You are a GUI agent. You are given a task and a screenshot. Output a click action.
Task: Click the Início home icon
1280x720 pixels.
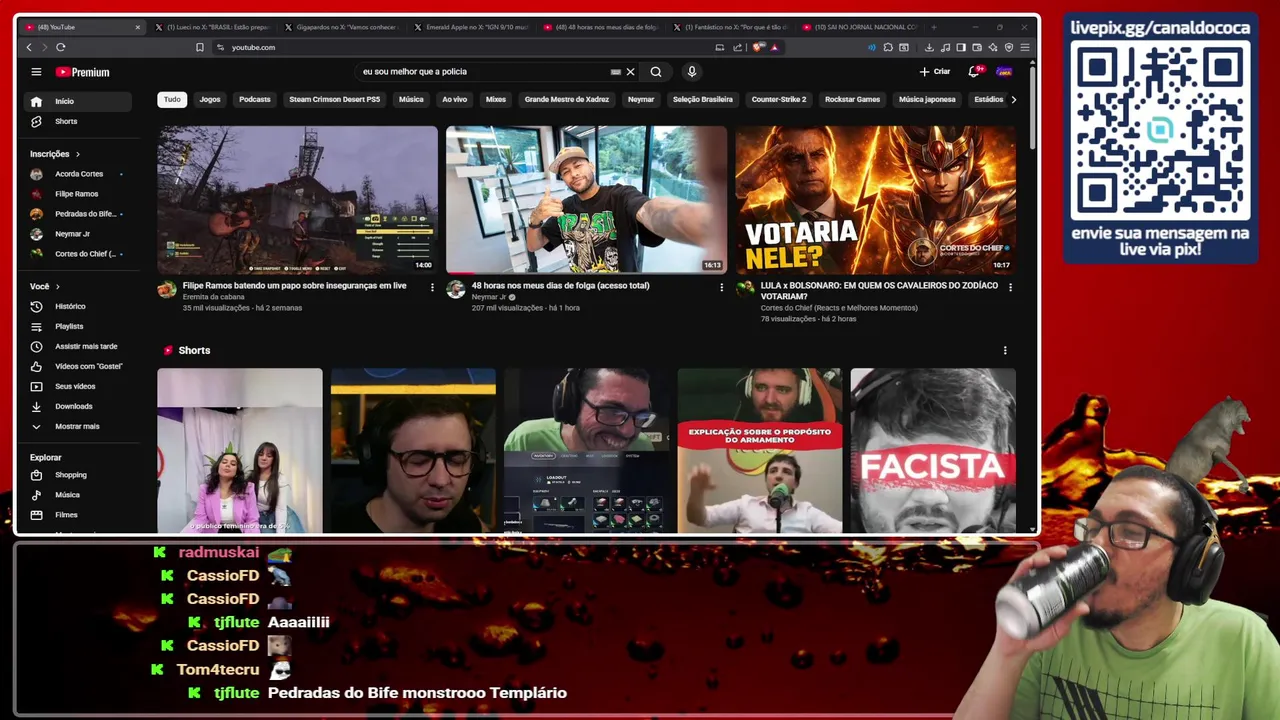[x=36, y=101]
